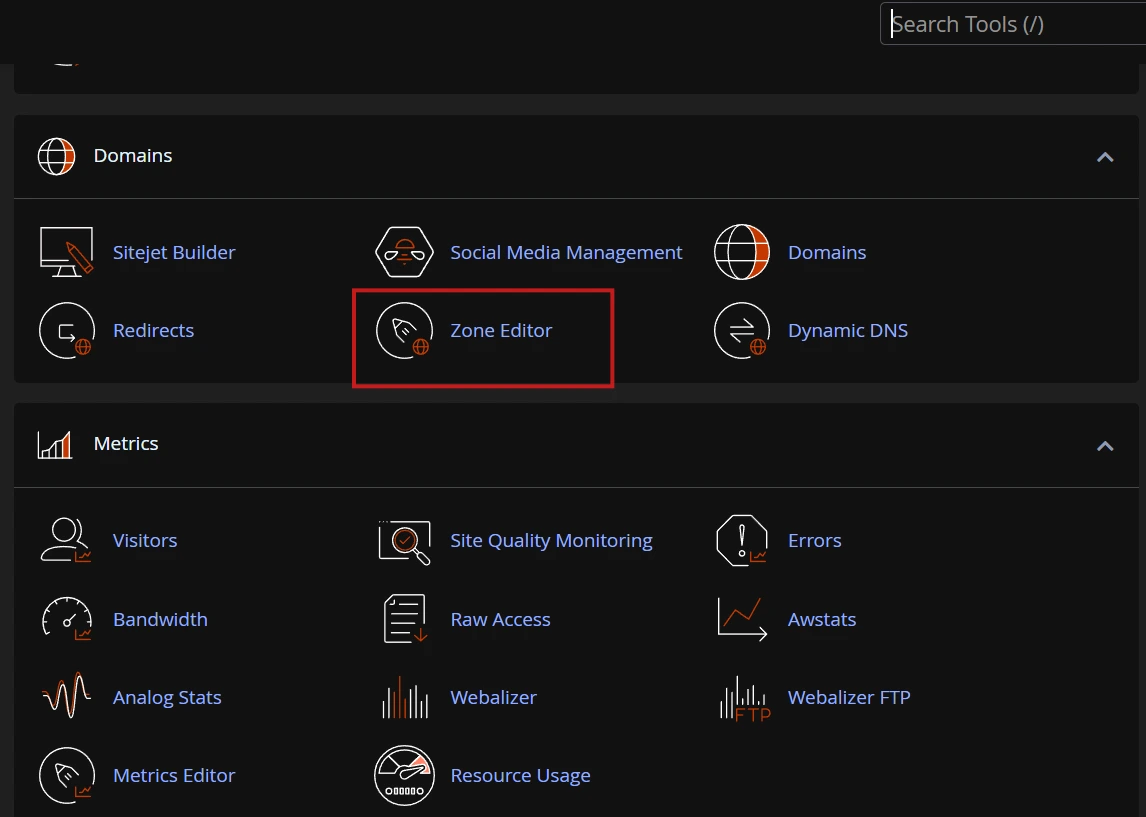Click the Webalizer text link
This screenshot has height=817, width=1146.
[493, 697]
